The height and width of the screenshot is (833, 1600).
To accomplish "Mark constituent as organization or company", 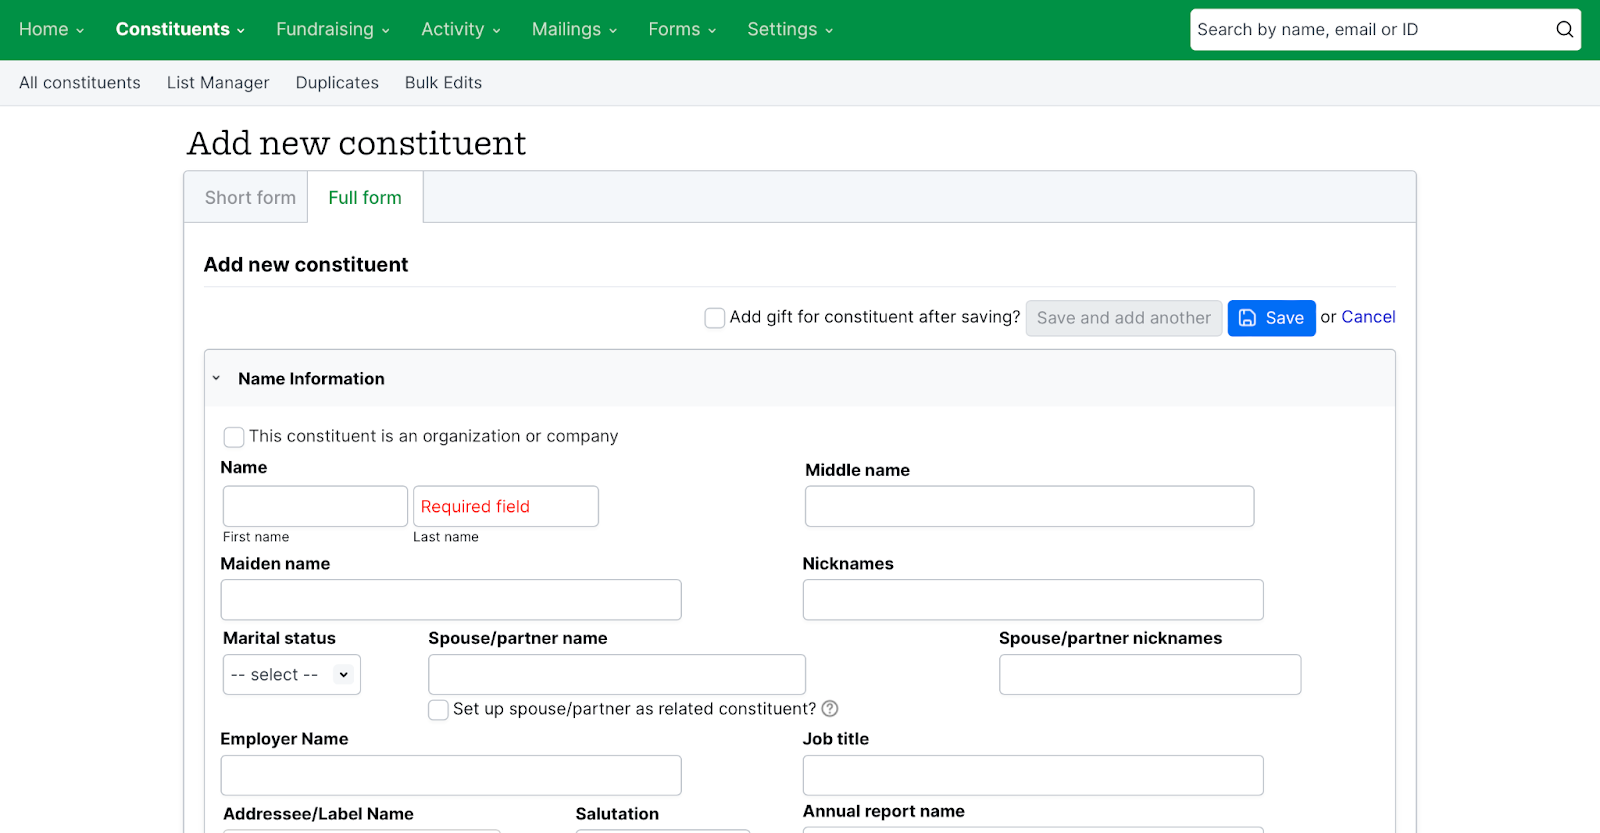I will (x=234, y=437).
